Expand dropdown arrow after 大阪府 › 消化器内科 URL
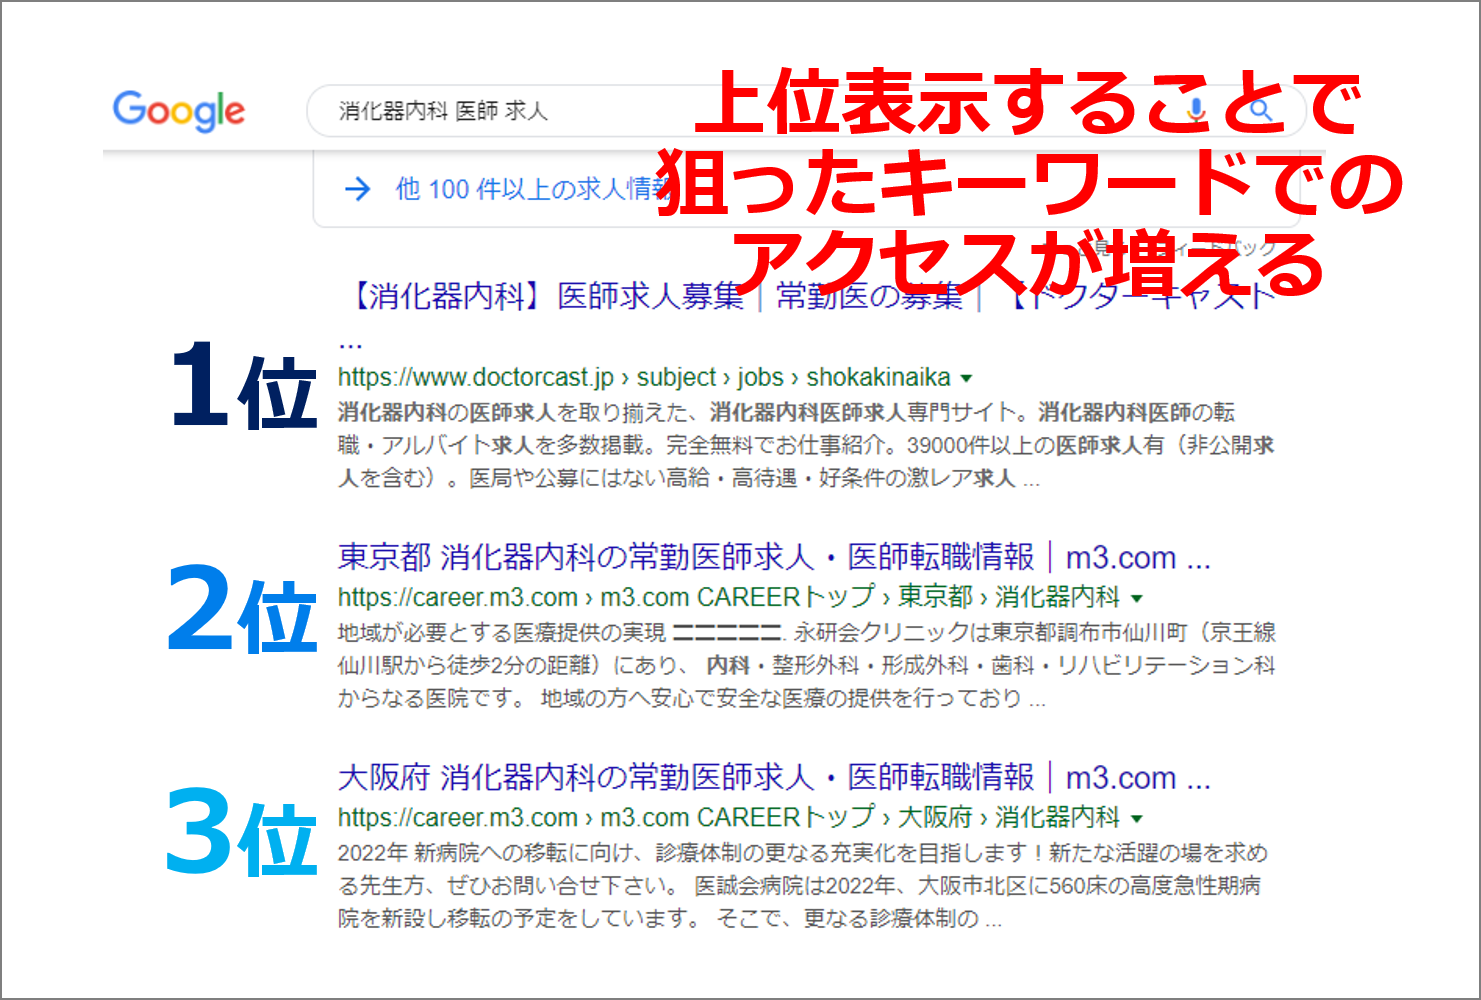This screenshot has height=1000, width=1481. [1136, 818]
